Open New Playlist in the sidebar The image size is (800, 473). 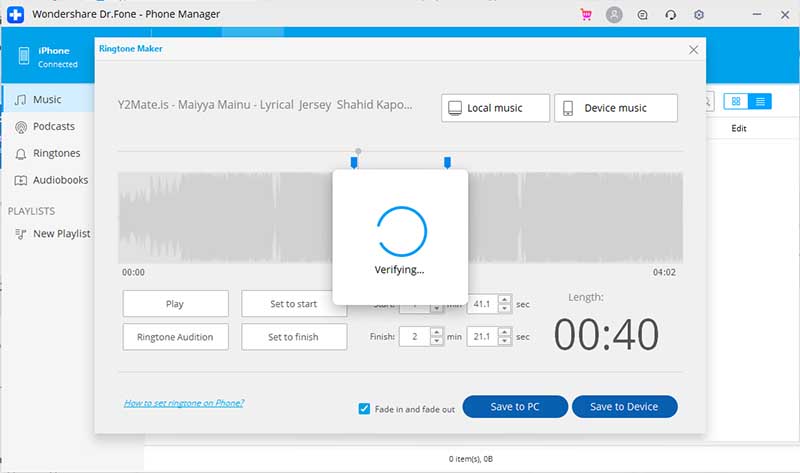tap(53, 234)
